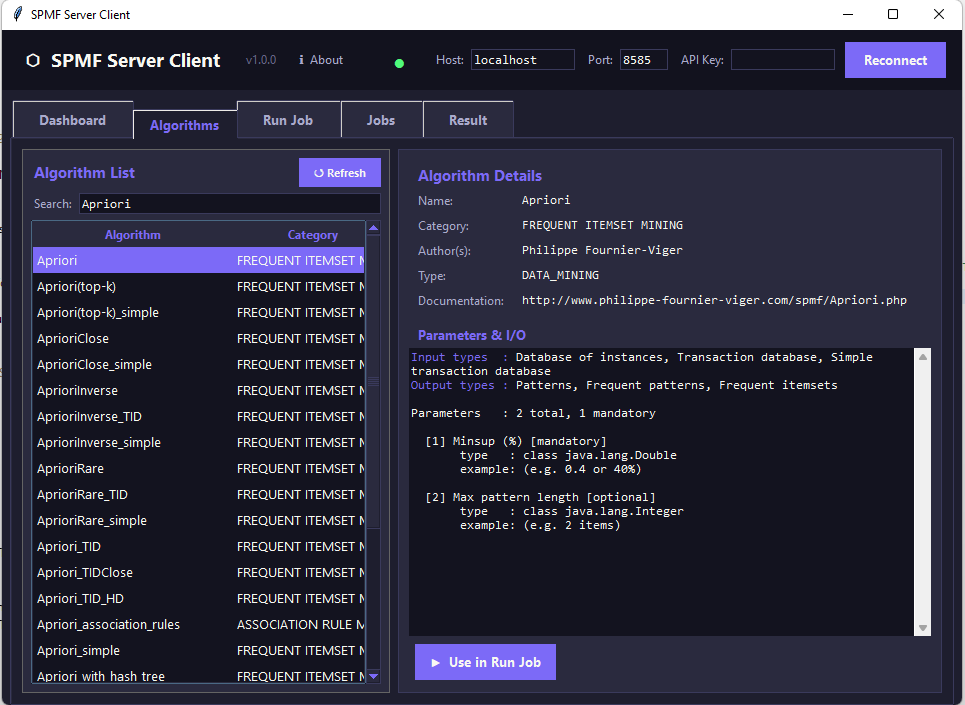Click the API Key input field

782,60
